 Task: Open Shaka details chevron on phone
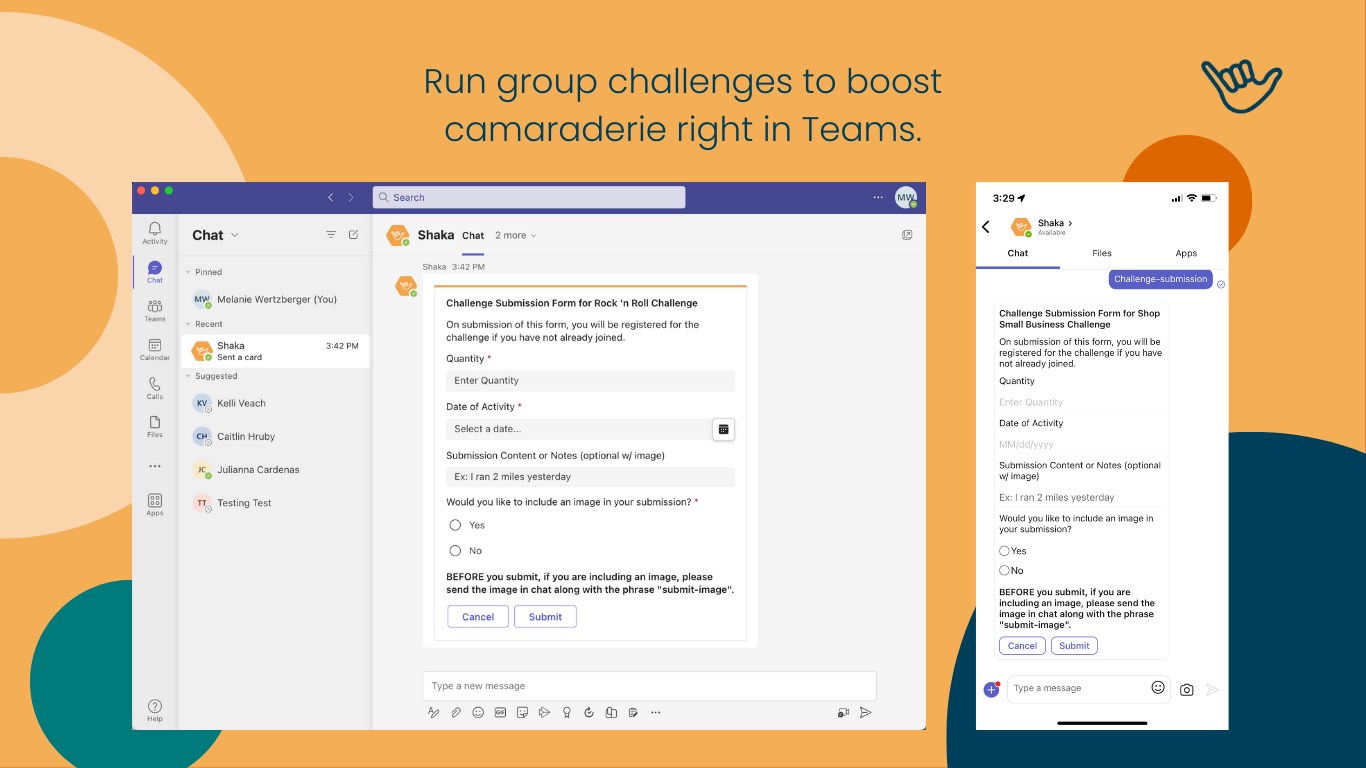pos(1070,223)
